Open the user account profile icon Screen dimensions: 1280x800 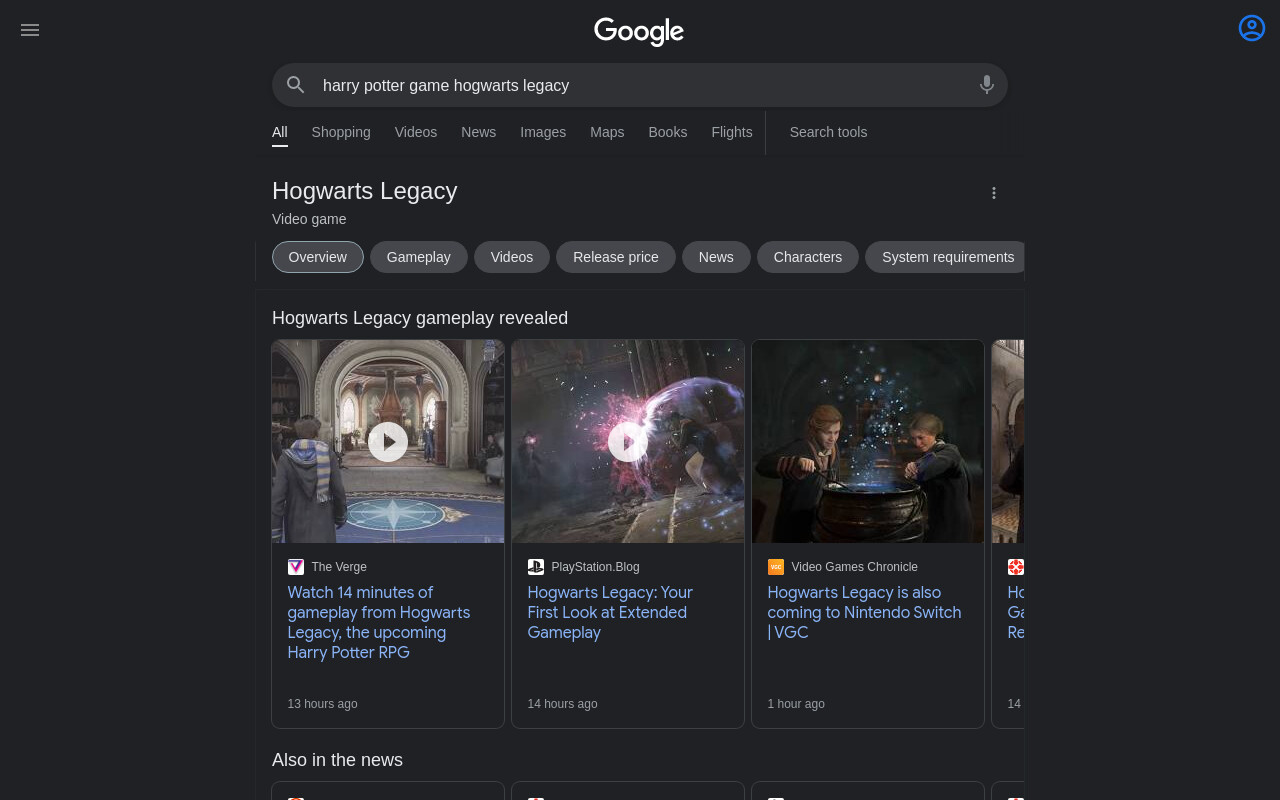[1252, 28]
